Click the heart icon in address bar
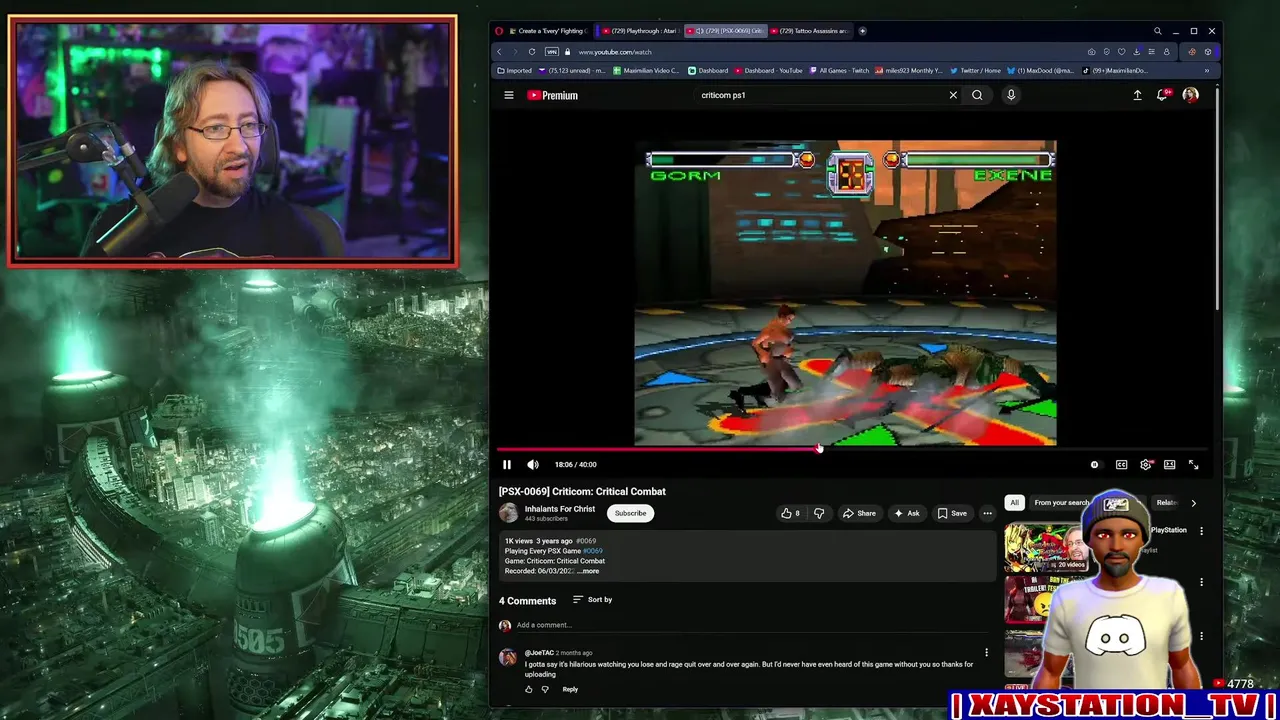This screenshot has width=1280, height=720. coord(1121,52)
